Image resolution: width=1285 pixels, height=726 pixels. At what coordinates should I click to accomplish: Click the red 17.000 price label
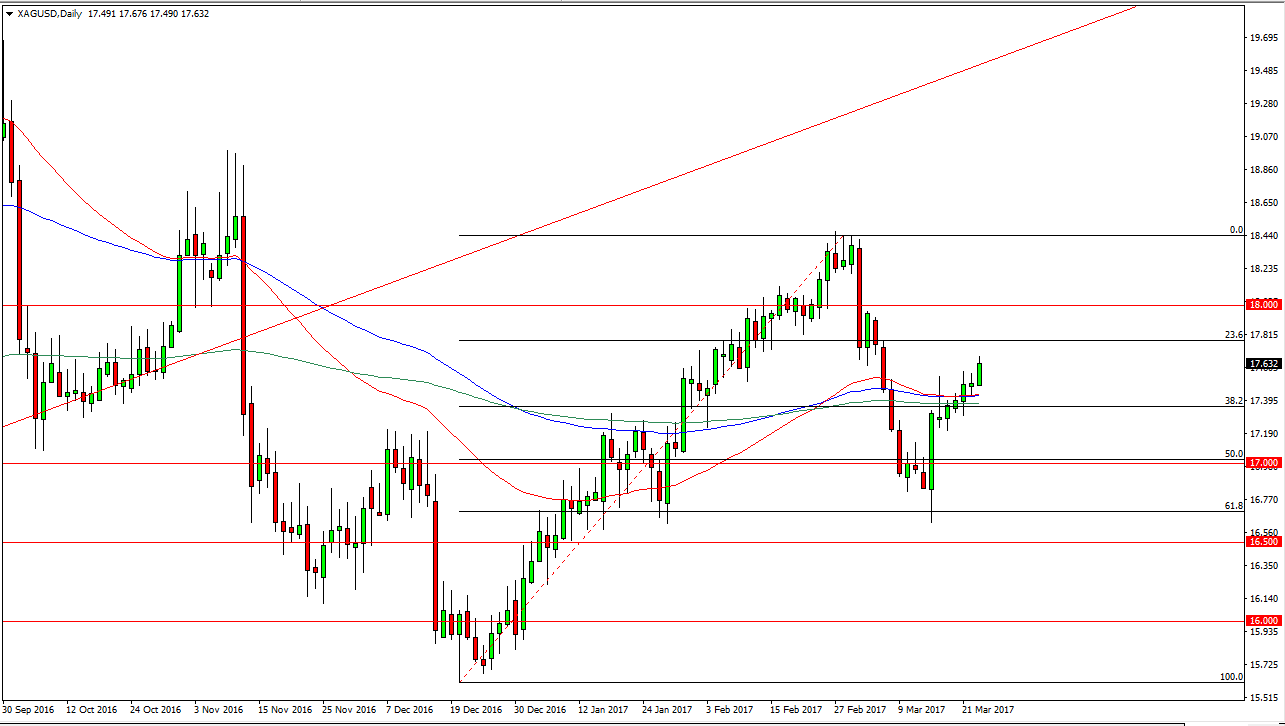(1264, 463)
